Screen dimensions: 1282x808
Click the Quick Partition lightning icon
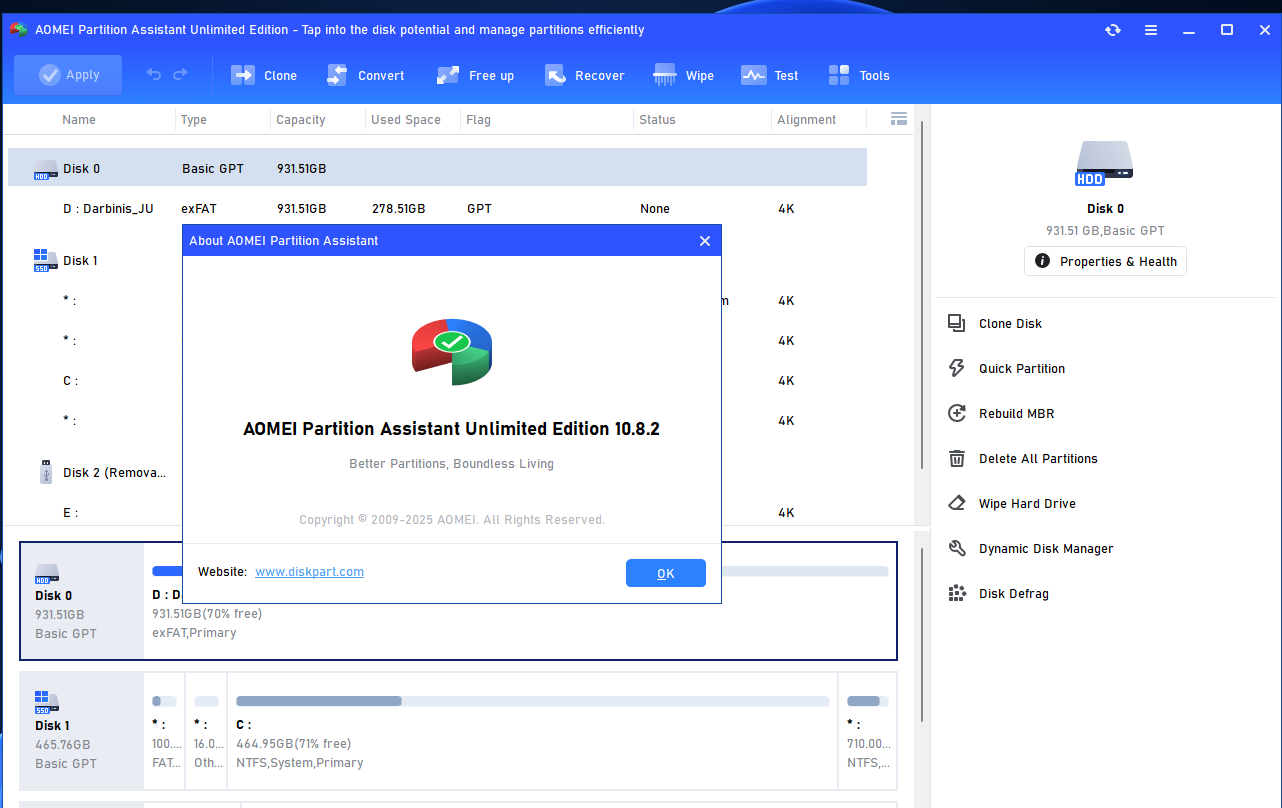pyautogui.click(x=957, y=369)
